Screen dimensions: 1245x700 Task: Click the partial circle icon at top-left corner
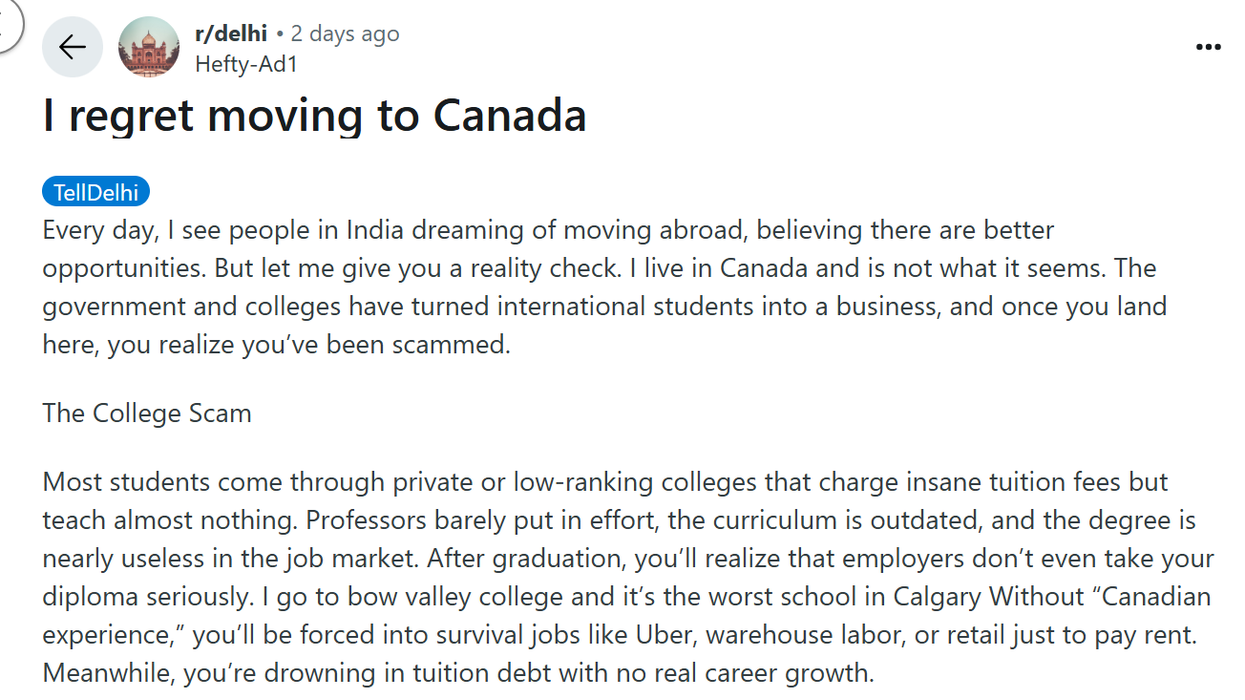pos(8,25)
